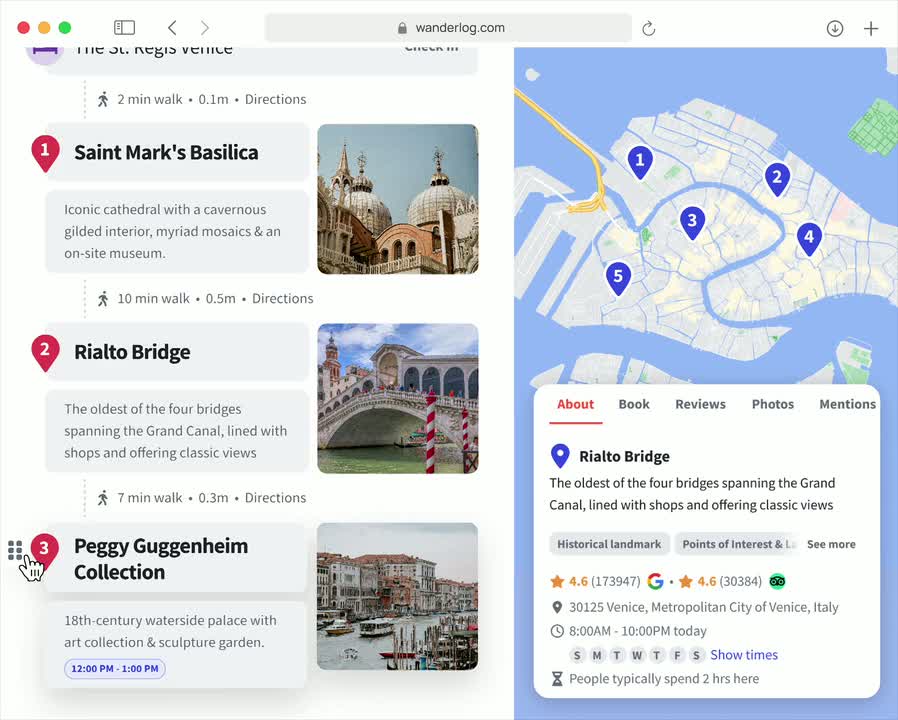898x720 pixels.
Task: Click the Google rating logo
Action: pos(655,581)
